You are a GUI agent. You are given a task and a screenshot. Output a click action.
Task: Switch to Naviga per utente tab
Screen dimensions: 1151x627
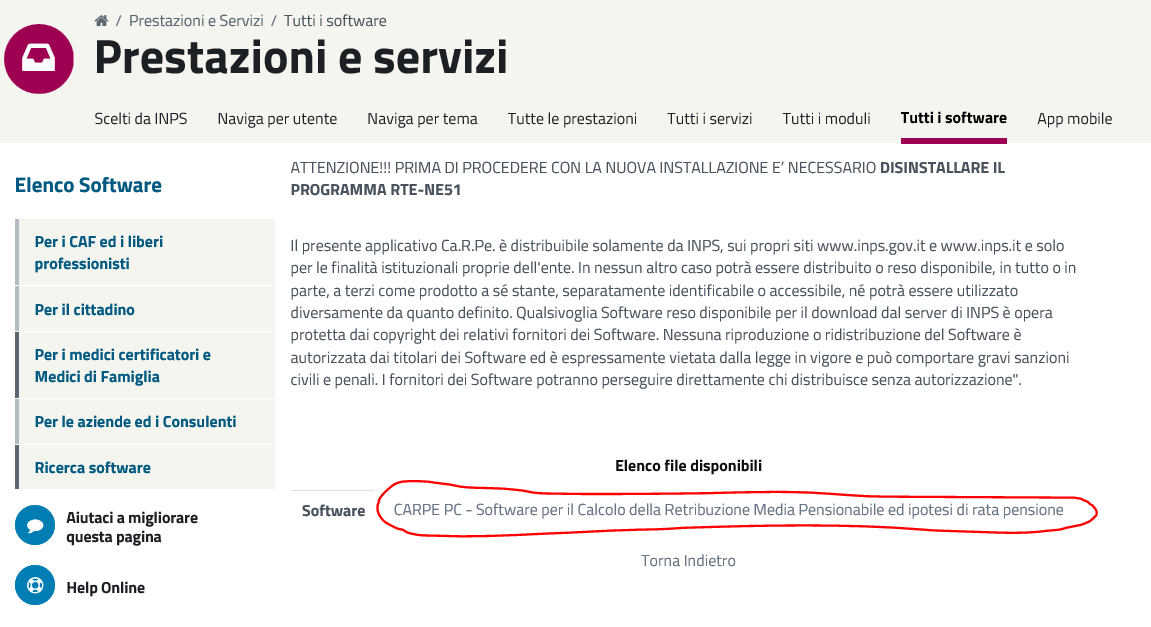pos(277,118)
